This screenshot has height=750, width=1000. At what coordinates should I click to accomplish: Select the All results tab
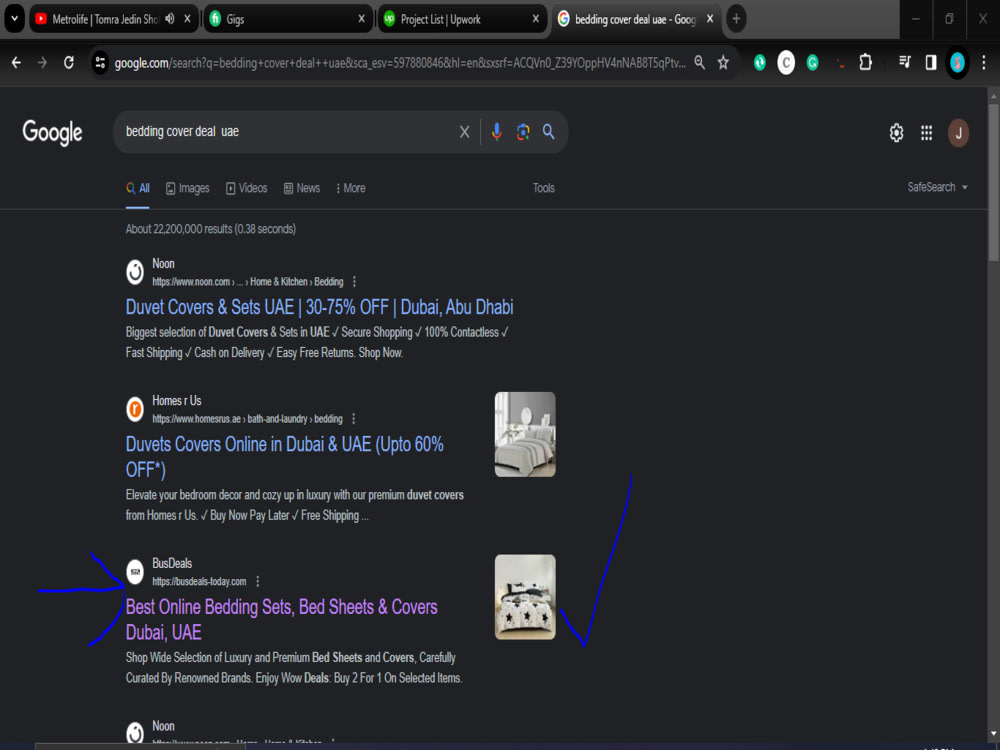138,188
